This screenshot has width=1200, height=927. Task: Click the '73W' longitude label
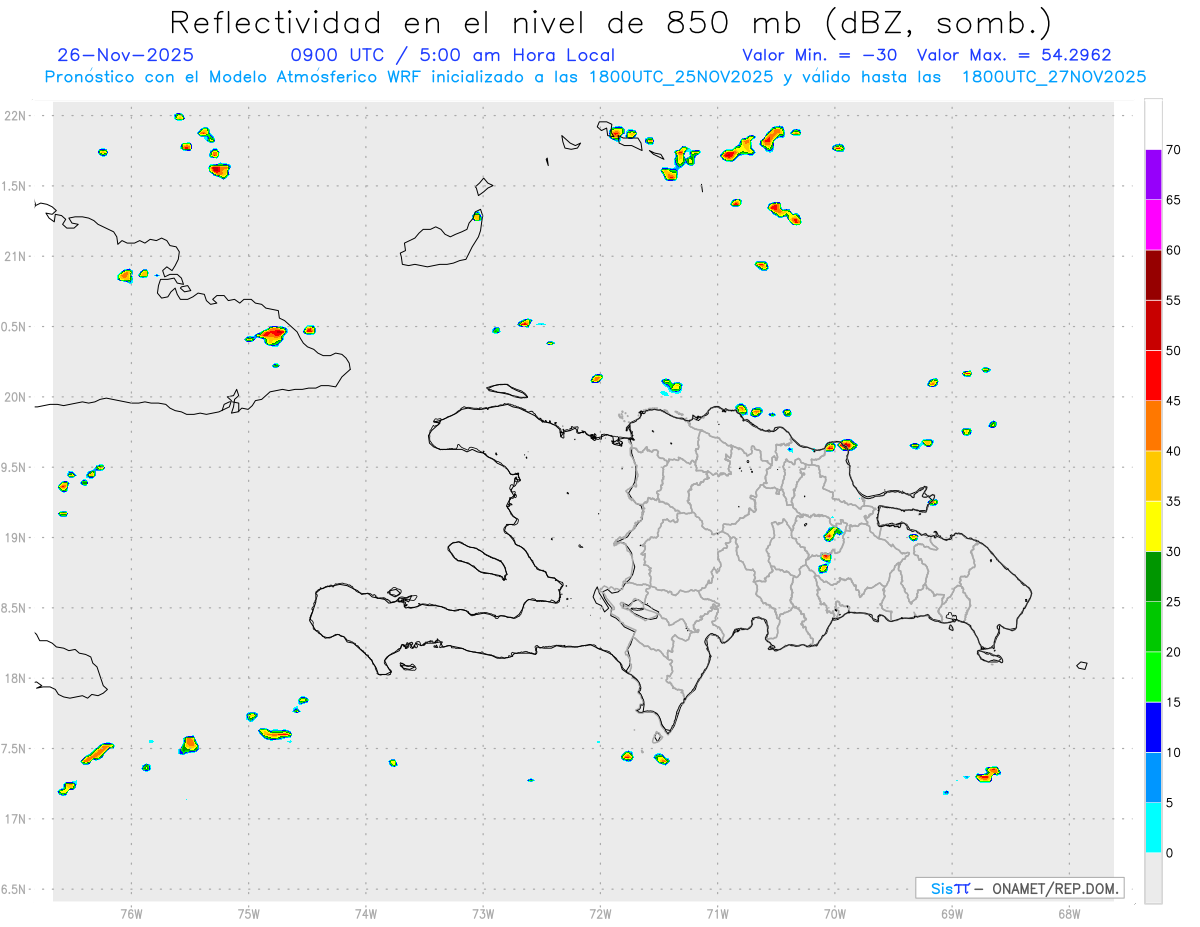[483, 914]
